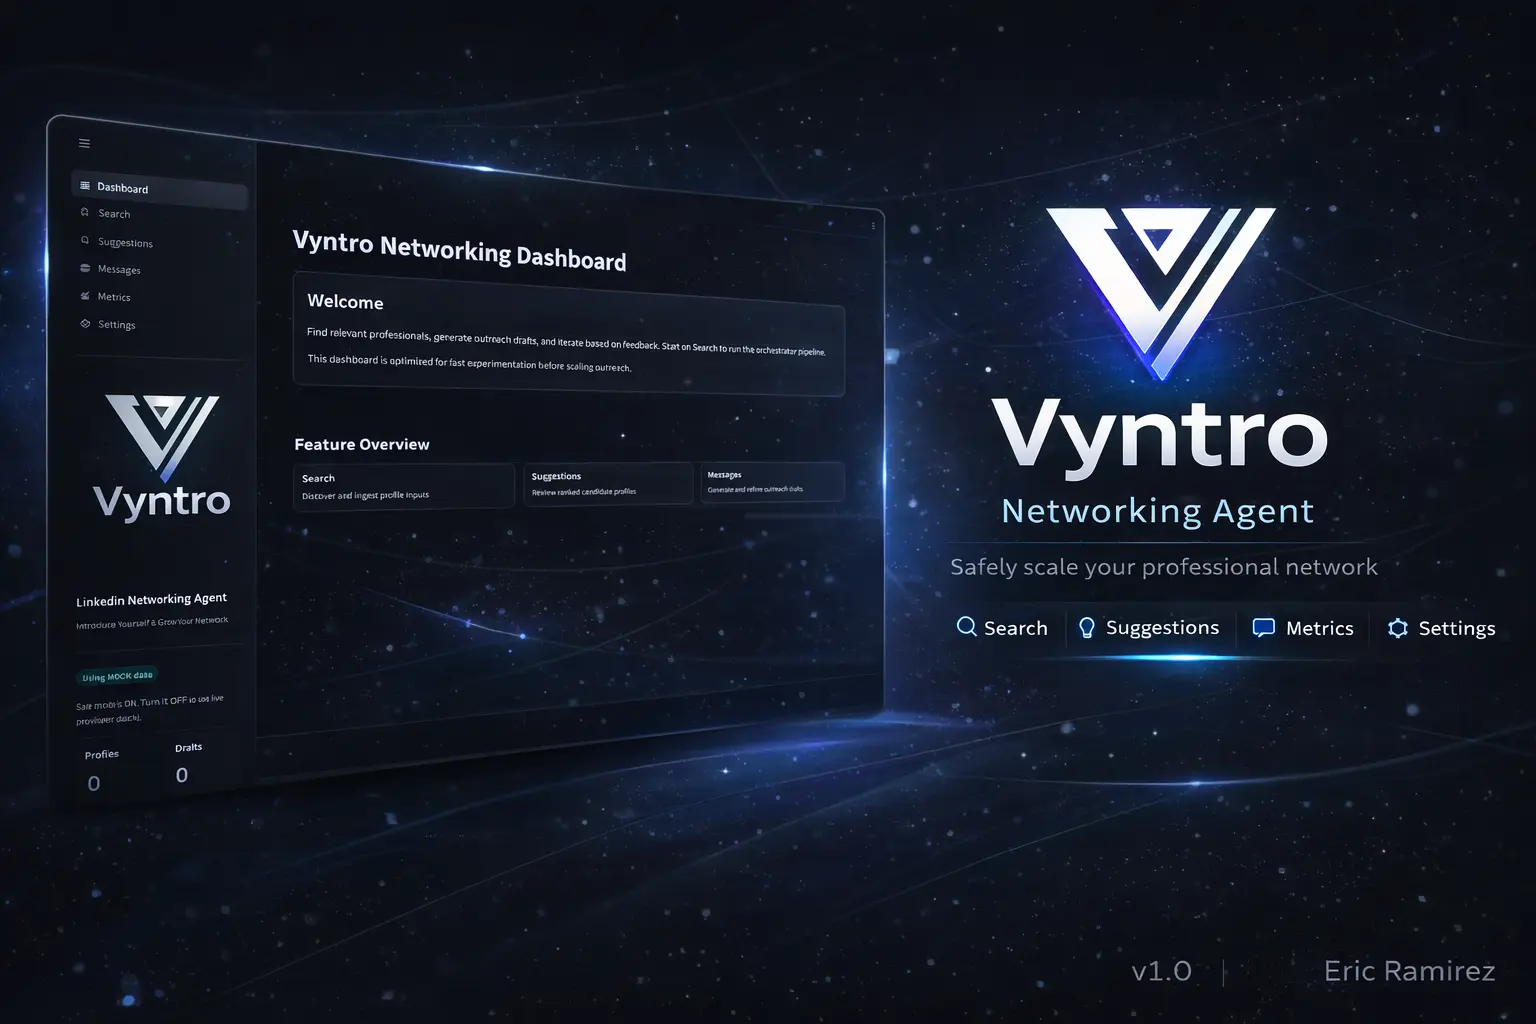This screenshot has width=1536, height=1024.
Task: Click the Suggestions lightbulb icon in the bottom bar
Action: [1087, 628]
